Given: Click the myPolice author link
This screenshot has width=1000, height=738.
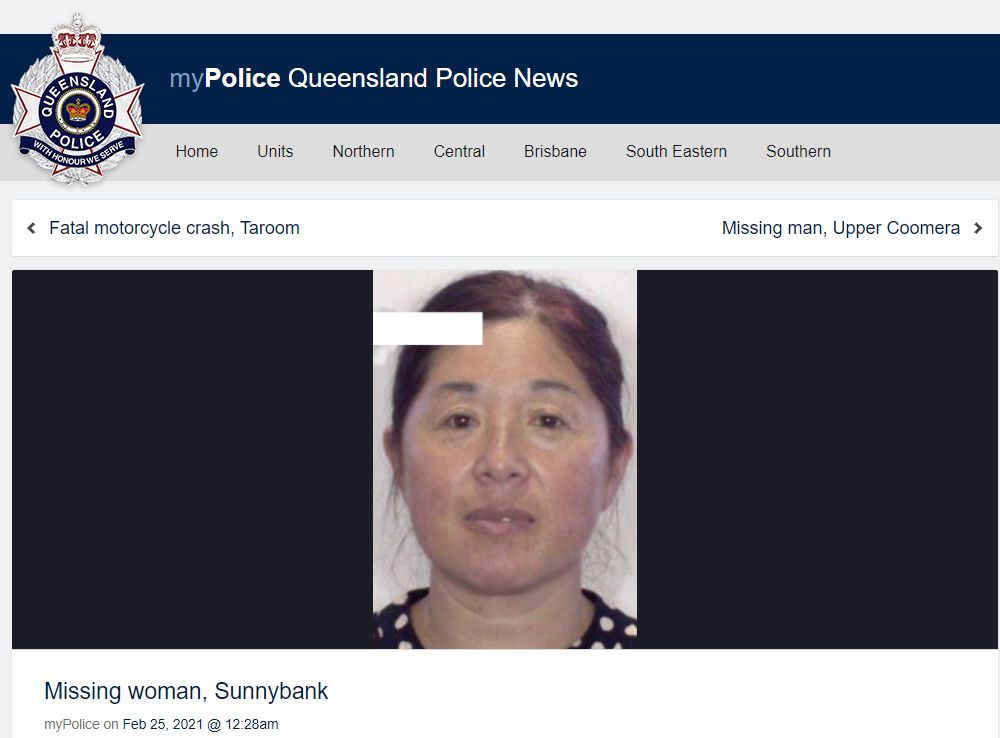Looking at the screenshot, I should 71,725.
